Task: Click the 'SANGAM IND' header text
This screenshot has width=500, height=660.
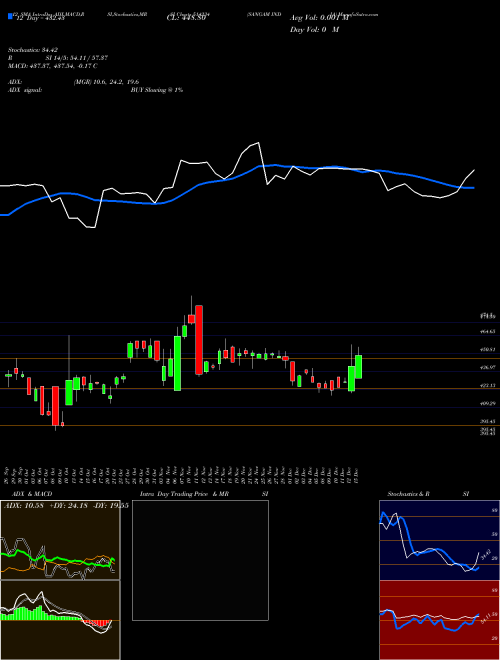Action: coord(264,14)
